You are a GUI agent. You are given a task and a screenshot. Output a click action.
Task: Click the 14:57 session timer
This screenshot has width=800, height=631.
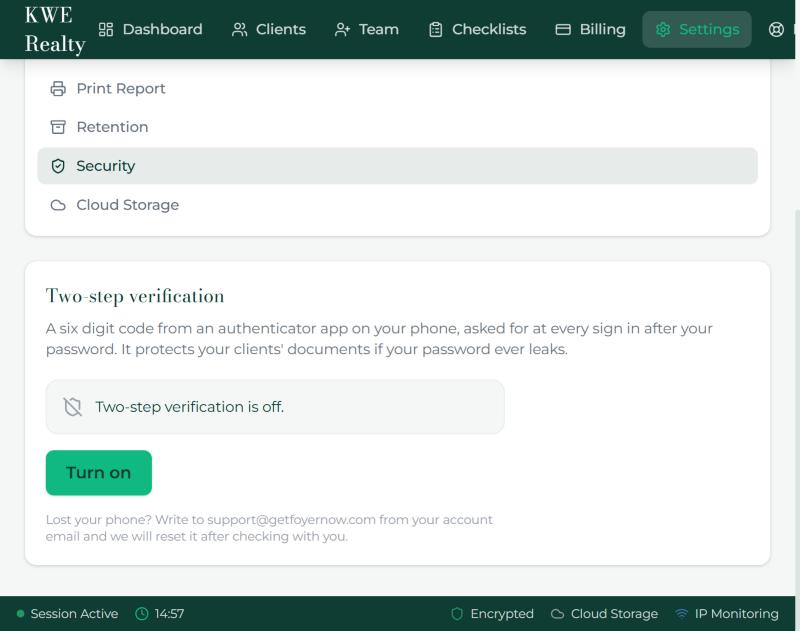click(x=169, y=614)
